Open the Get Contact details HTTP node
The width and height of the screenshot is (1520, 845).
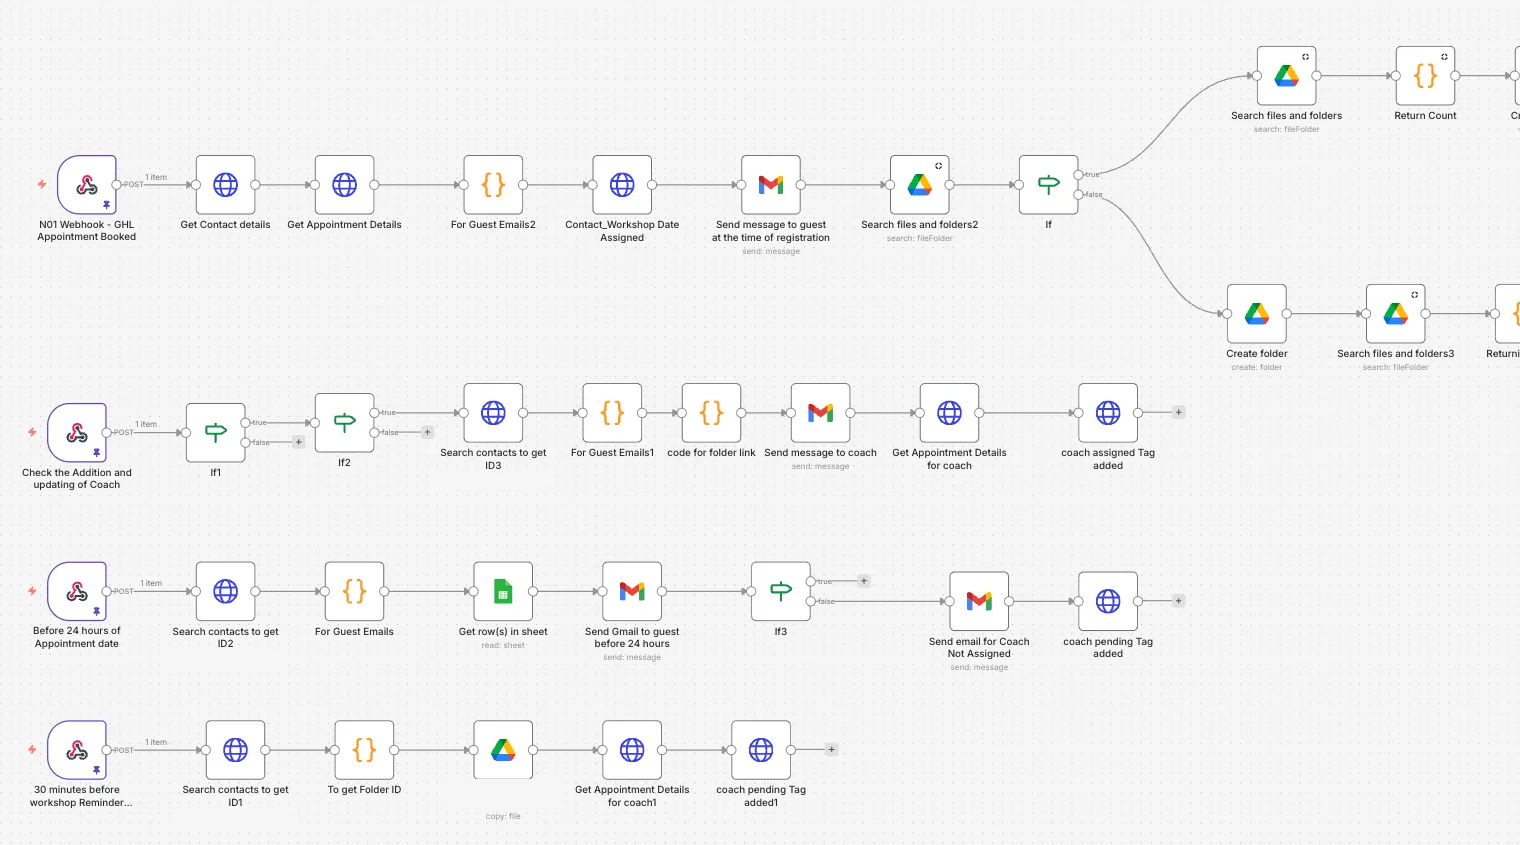pyautogui.click(x=226, y=184)
